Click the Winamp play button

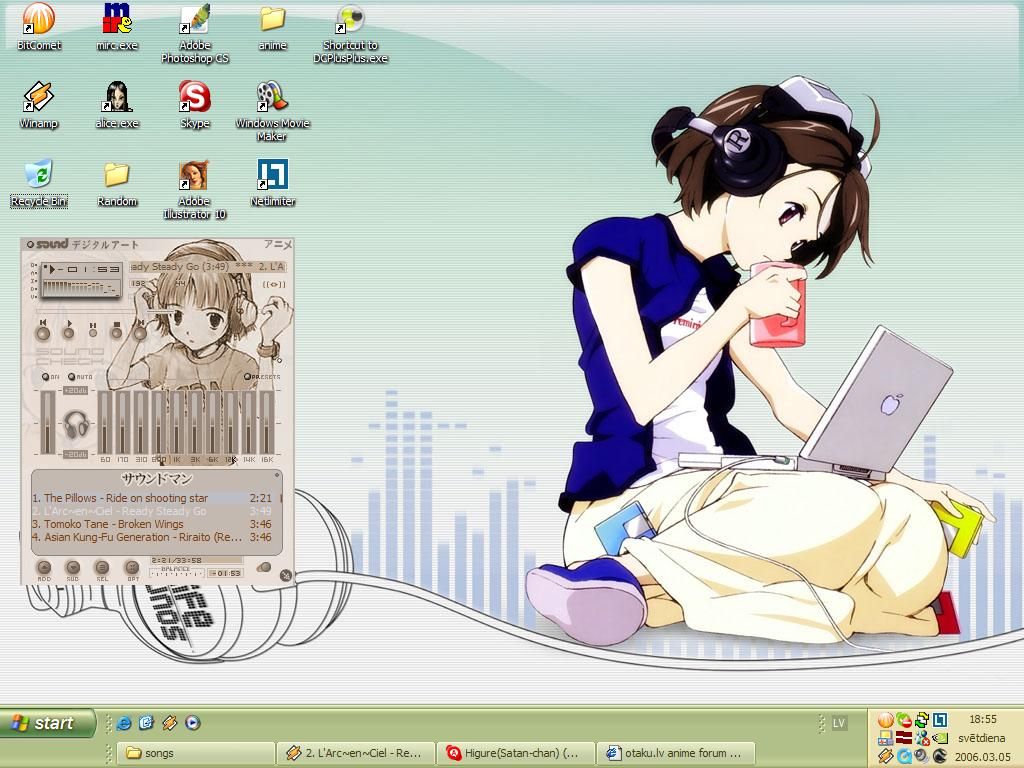(x=69, y=330)
